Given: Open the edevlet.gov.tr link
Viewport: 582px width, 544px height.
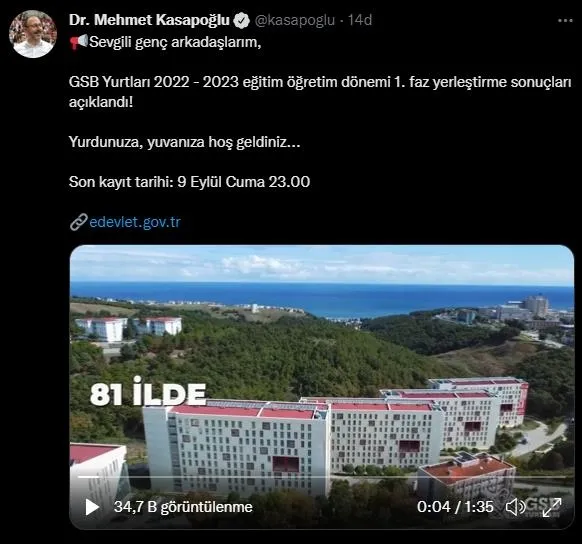Looking at the screenshot, I should [135, 222].
